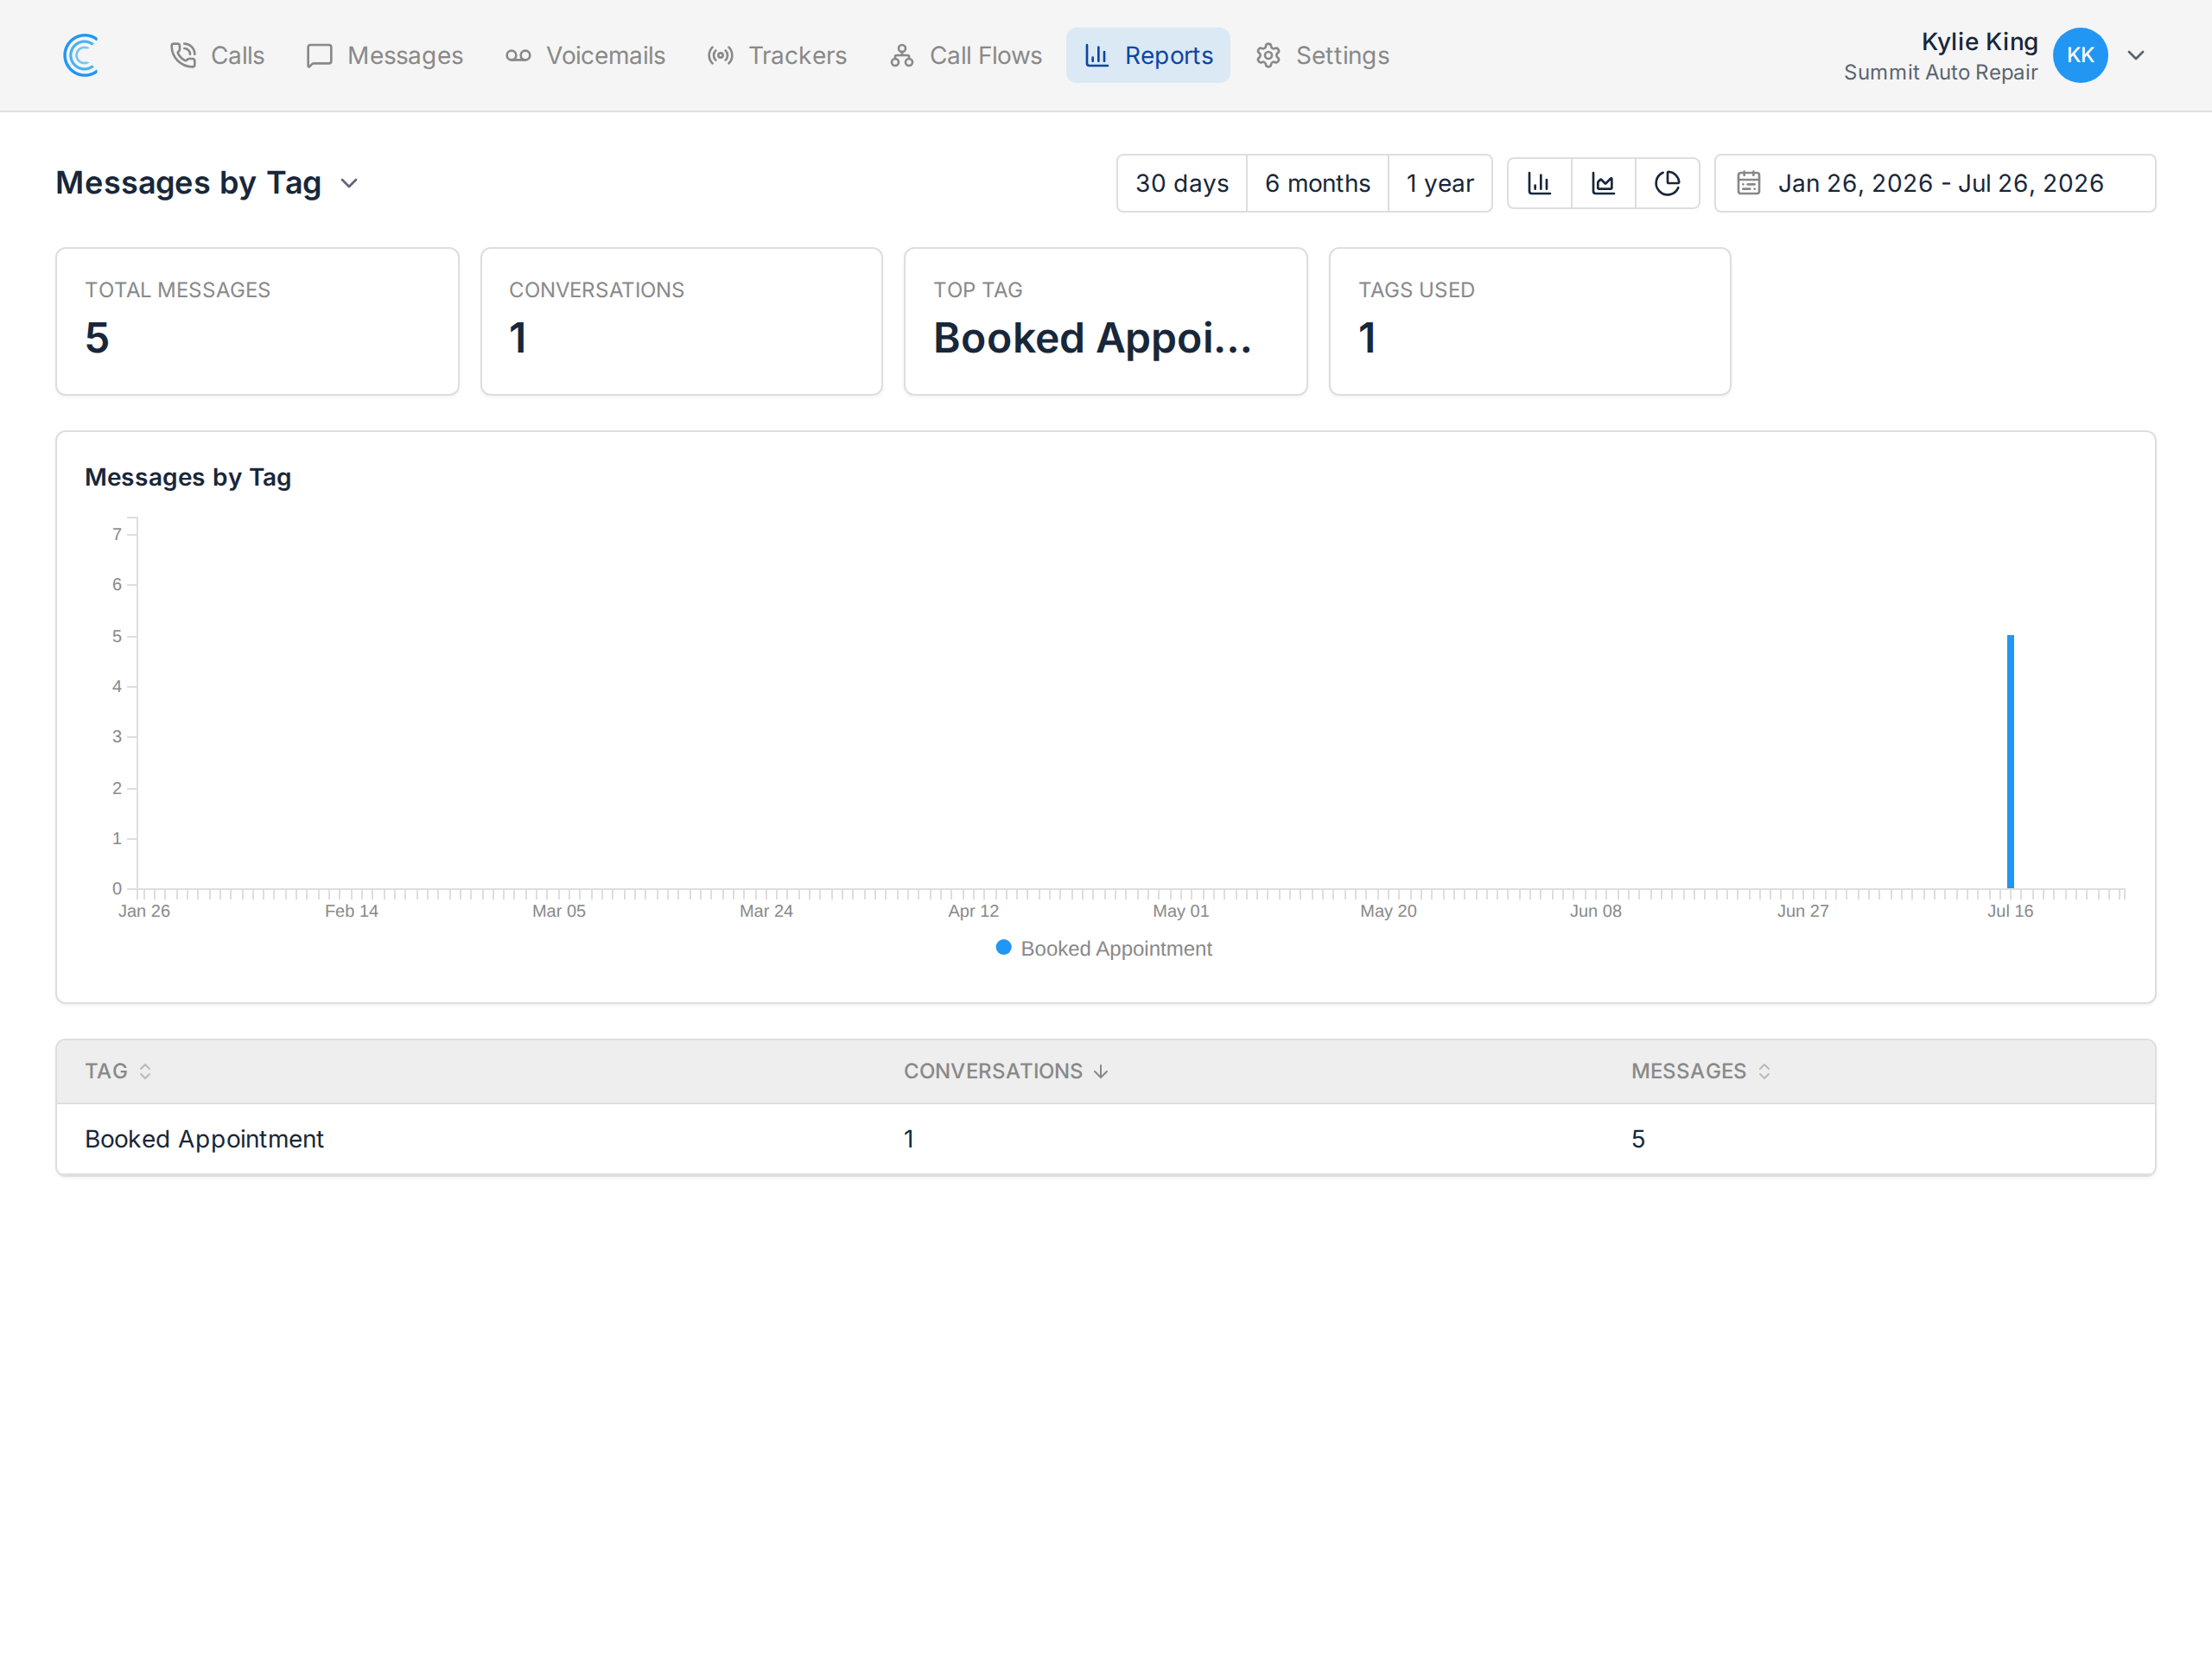The image size is (2212, 1659).
Task: Click the blue legend dot for Booked Appointment
Action: 1003,947
